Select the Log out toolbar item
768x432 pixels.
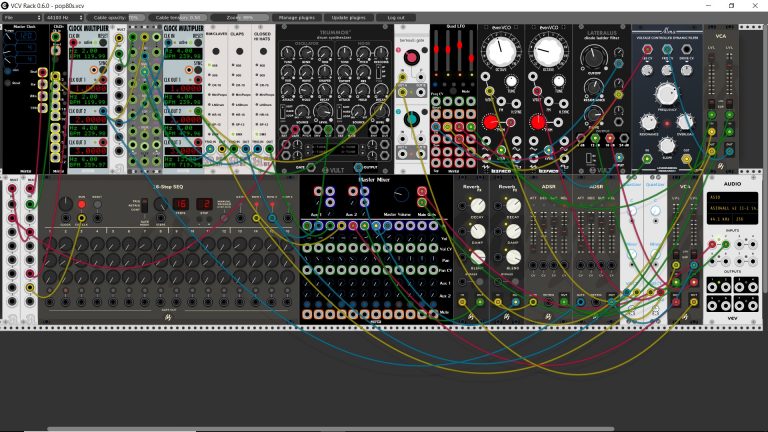(x=396, y=18)
